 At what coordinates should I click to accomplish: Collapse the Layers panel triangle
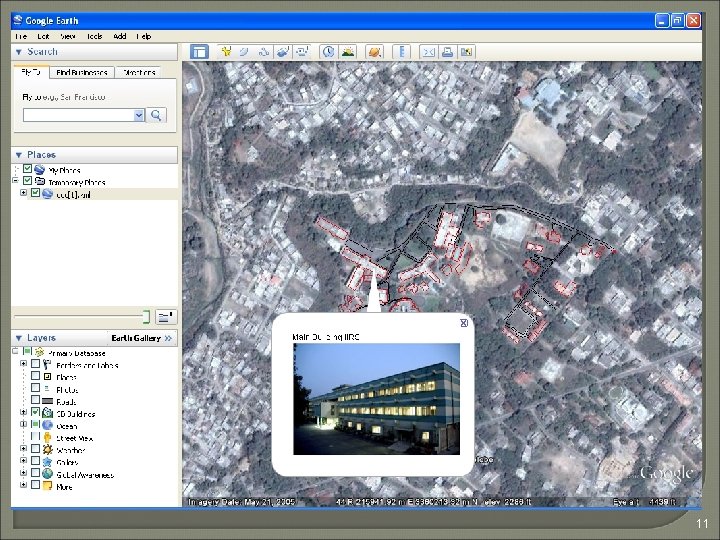[x=19, y=338]
